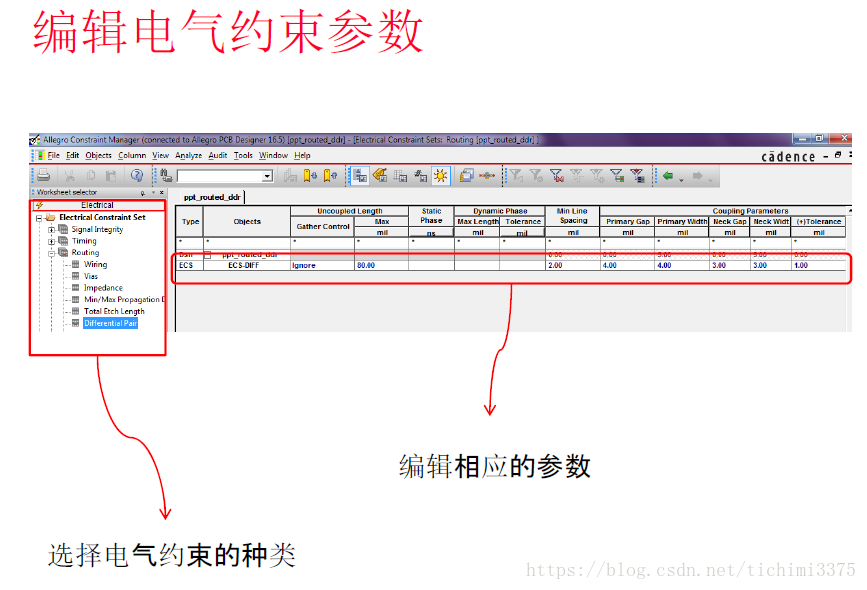Click the Electrical worksheet section button
This screenshot has width=867, height=590.
(98, 205)
